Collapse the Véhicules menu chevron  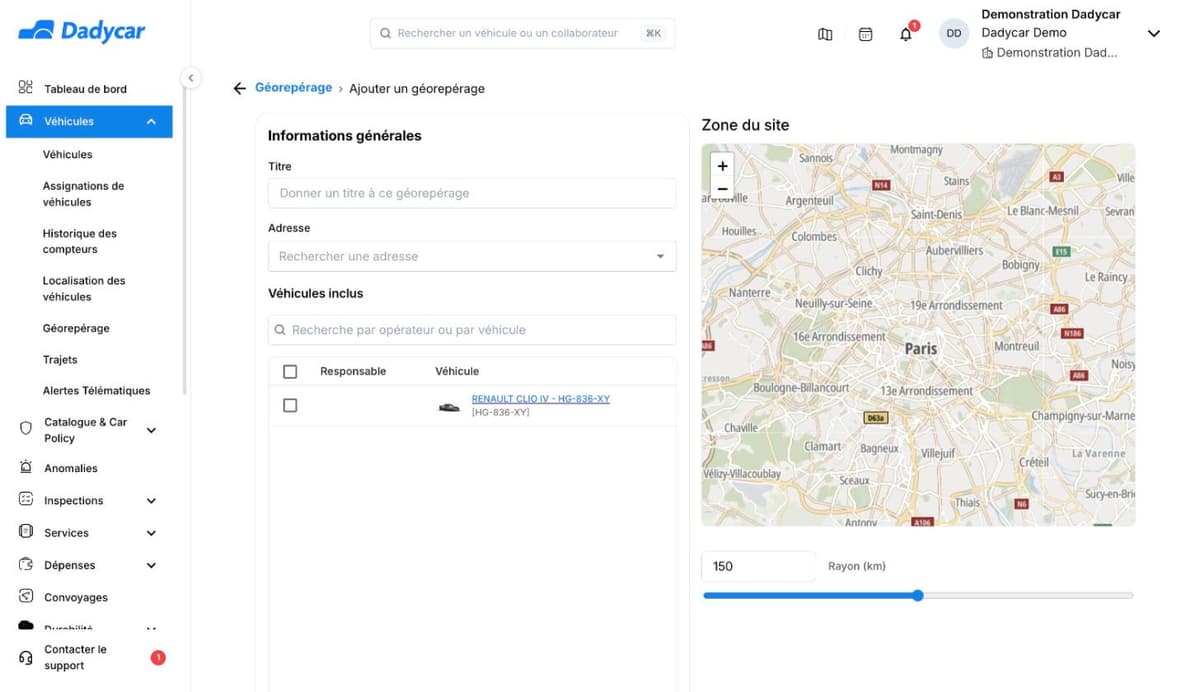tap(151, 121)
